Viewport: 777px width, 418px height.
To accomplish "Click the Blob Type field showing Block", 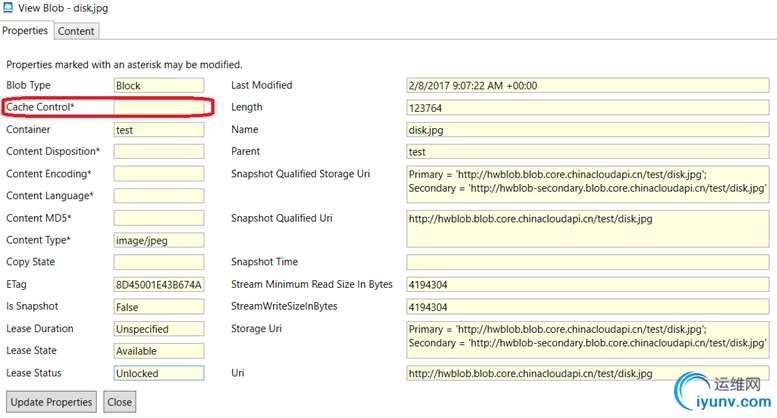I will [x=158, y=86].
